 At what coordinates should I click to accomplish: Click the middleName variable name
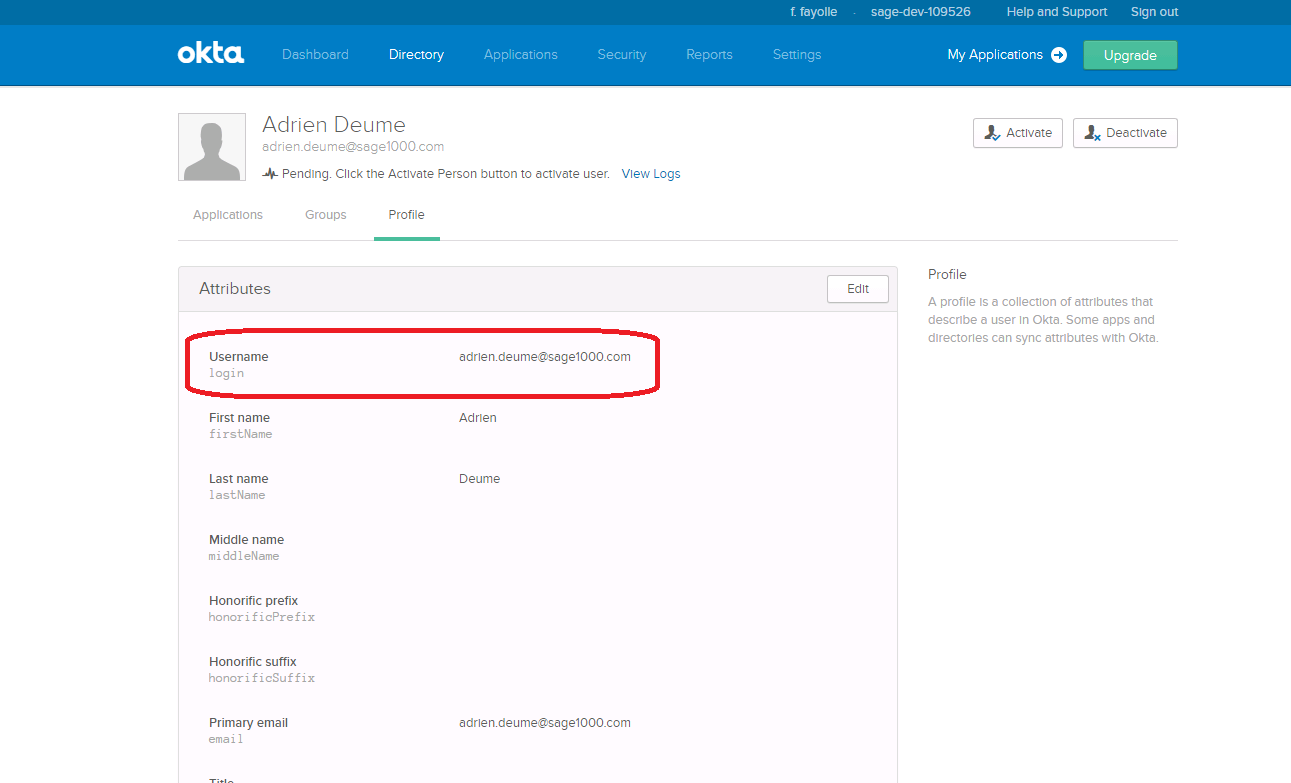coord(244,556)
